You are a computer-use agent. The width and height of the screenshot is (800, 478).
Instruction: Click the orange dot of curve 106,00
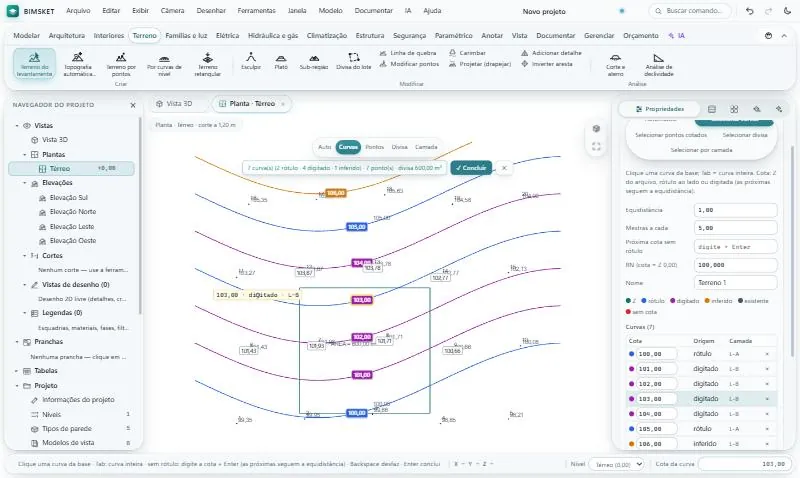[x=631, y=444]
